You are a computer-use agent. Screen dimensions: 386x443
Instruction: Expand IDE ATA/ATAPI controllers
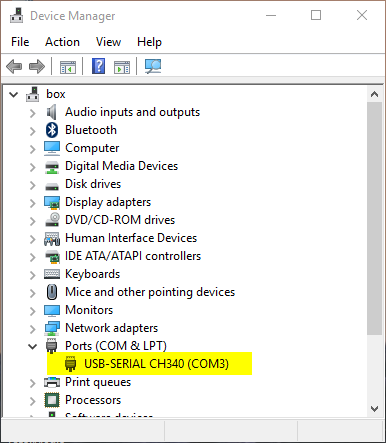[x=33, y=257]
